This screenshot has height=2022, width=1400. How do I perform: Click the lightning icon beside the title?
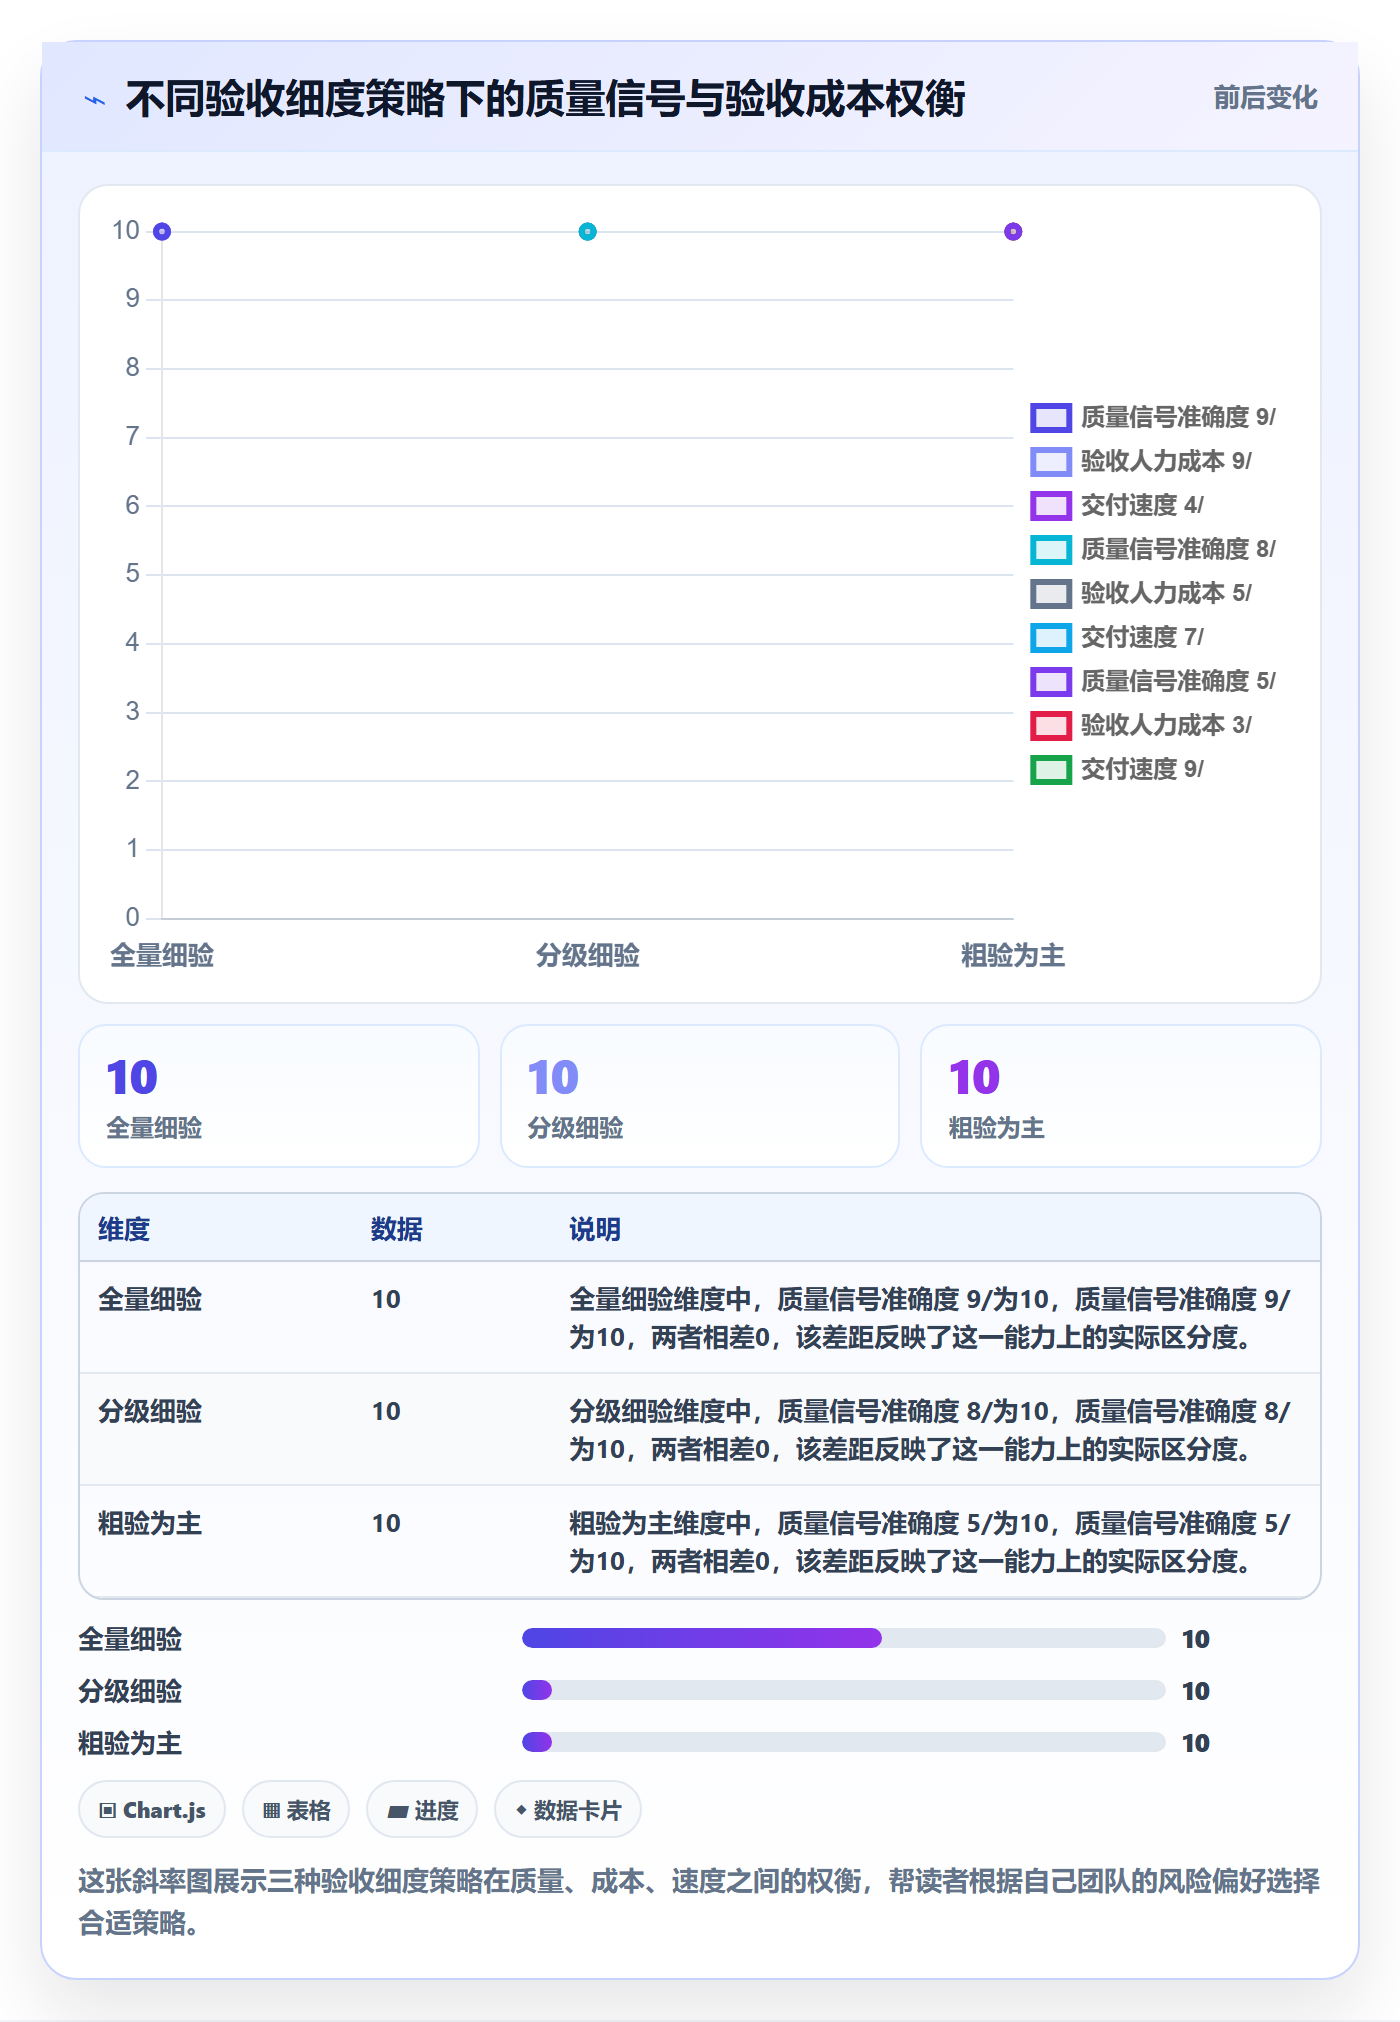coord(95,100)
